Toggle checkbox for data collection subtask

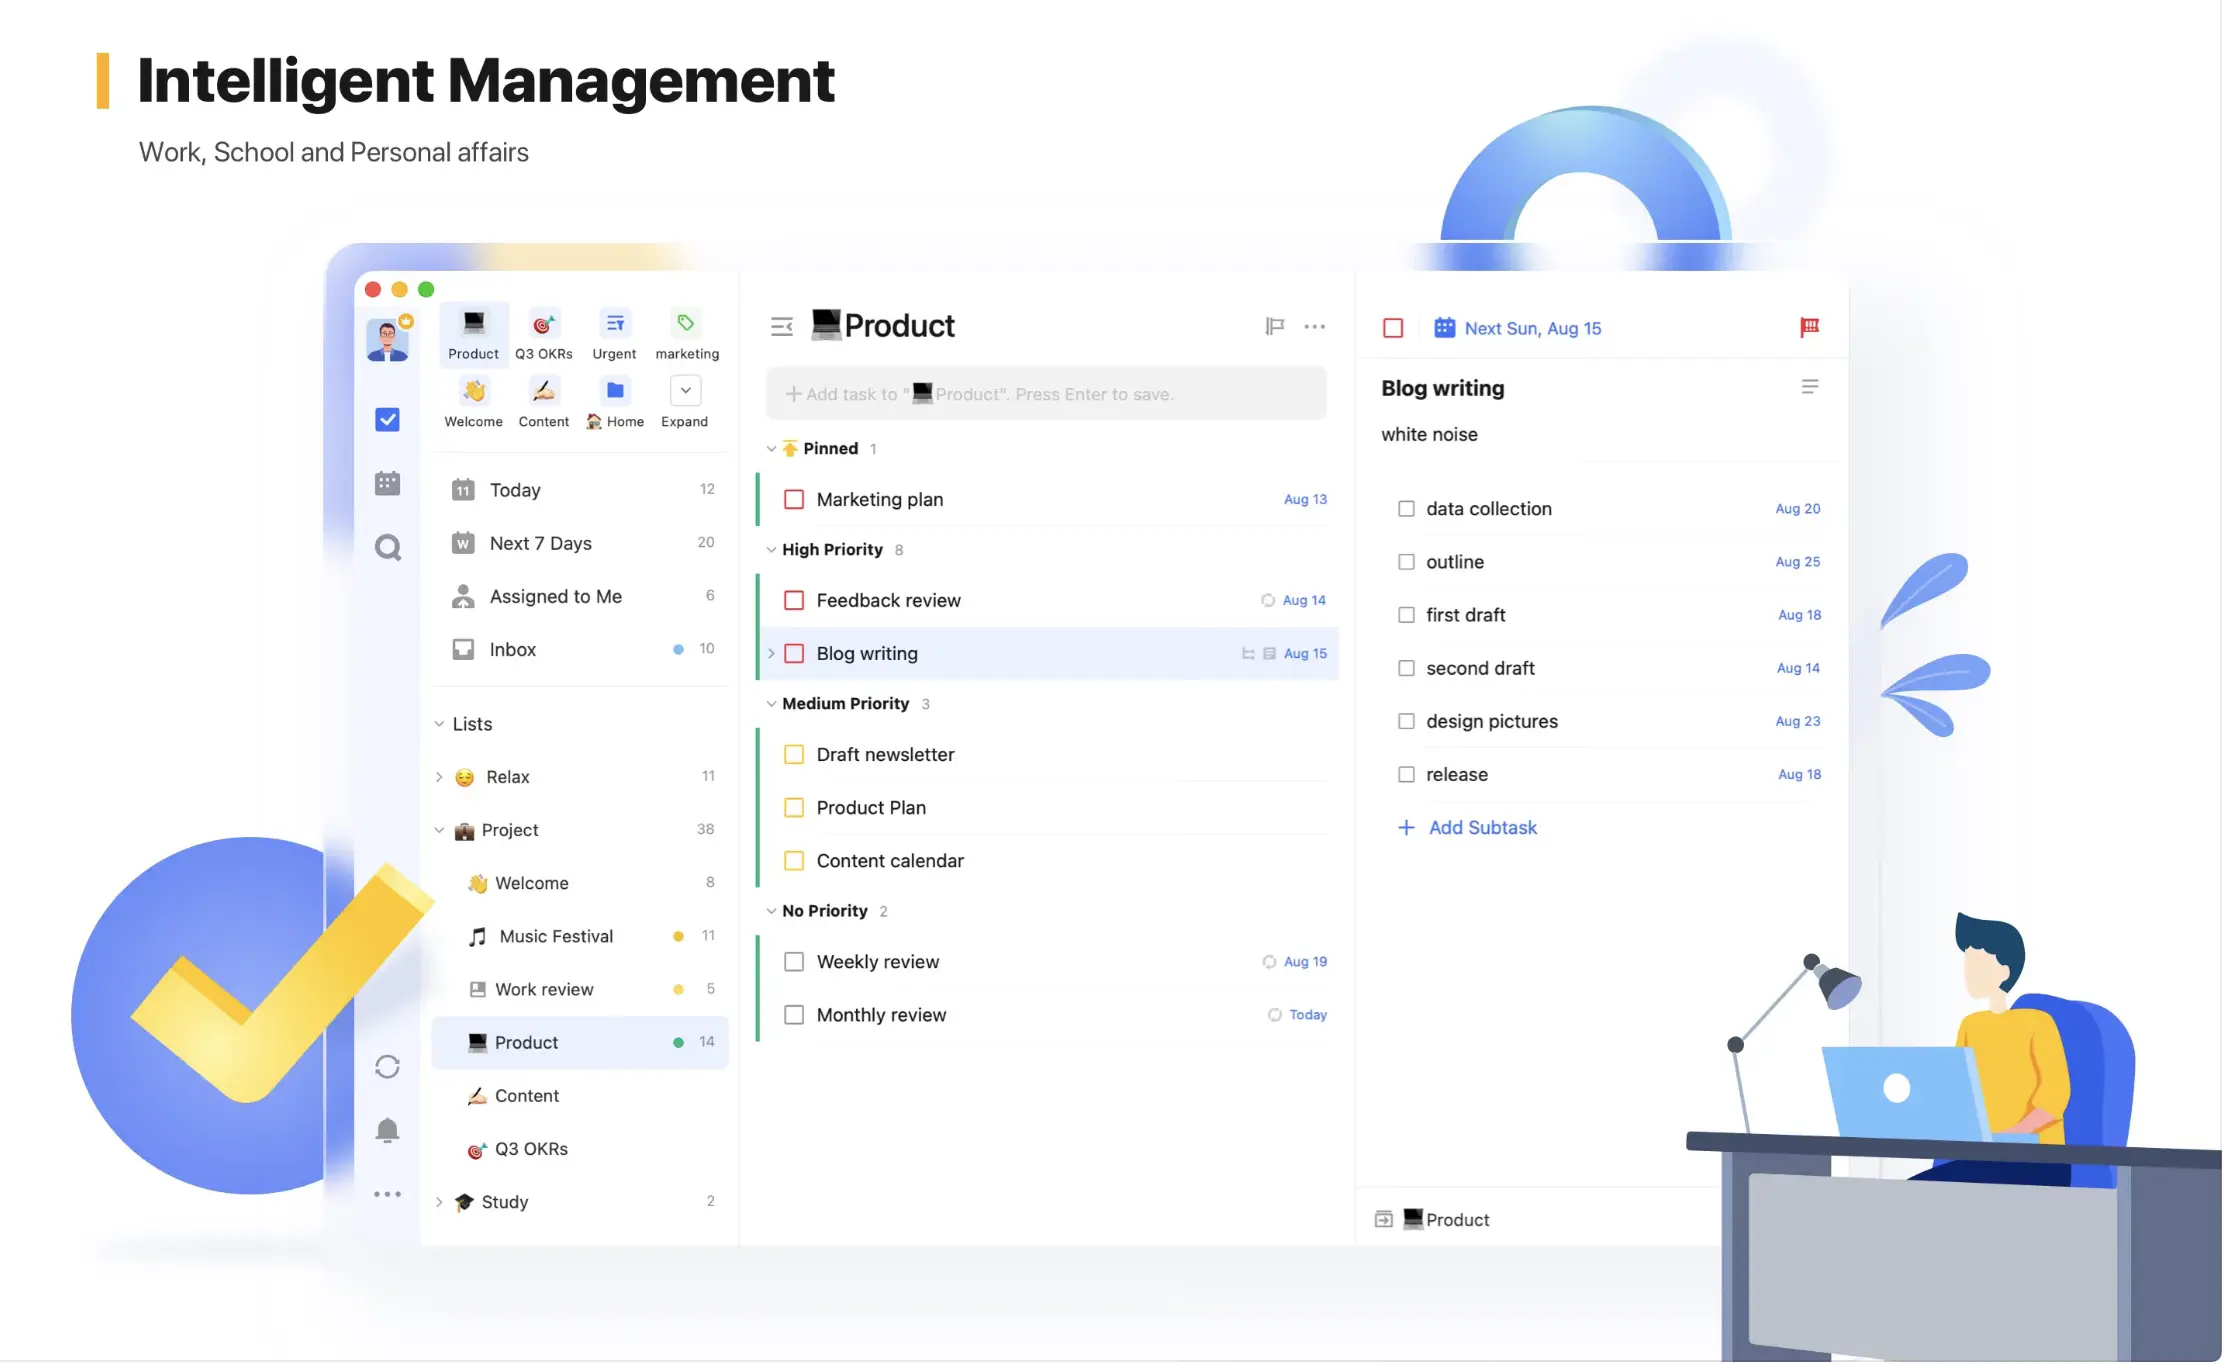(1404, 507)
